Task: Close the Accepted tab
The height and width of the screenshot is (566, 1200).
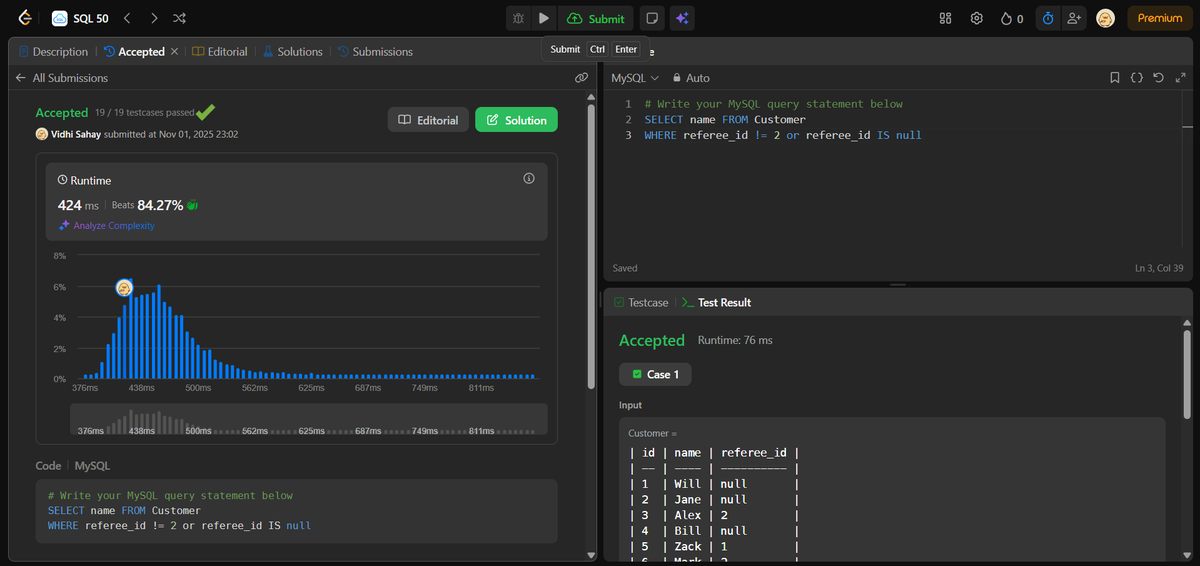Action: point(175,51)
